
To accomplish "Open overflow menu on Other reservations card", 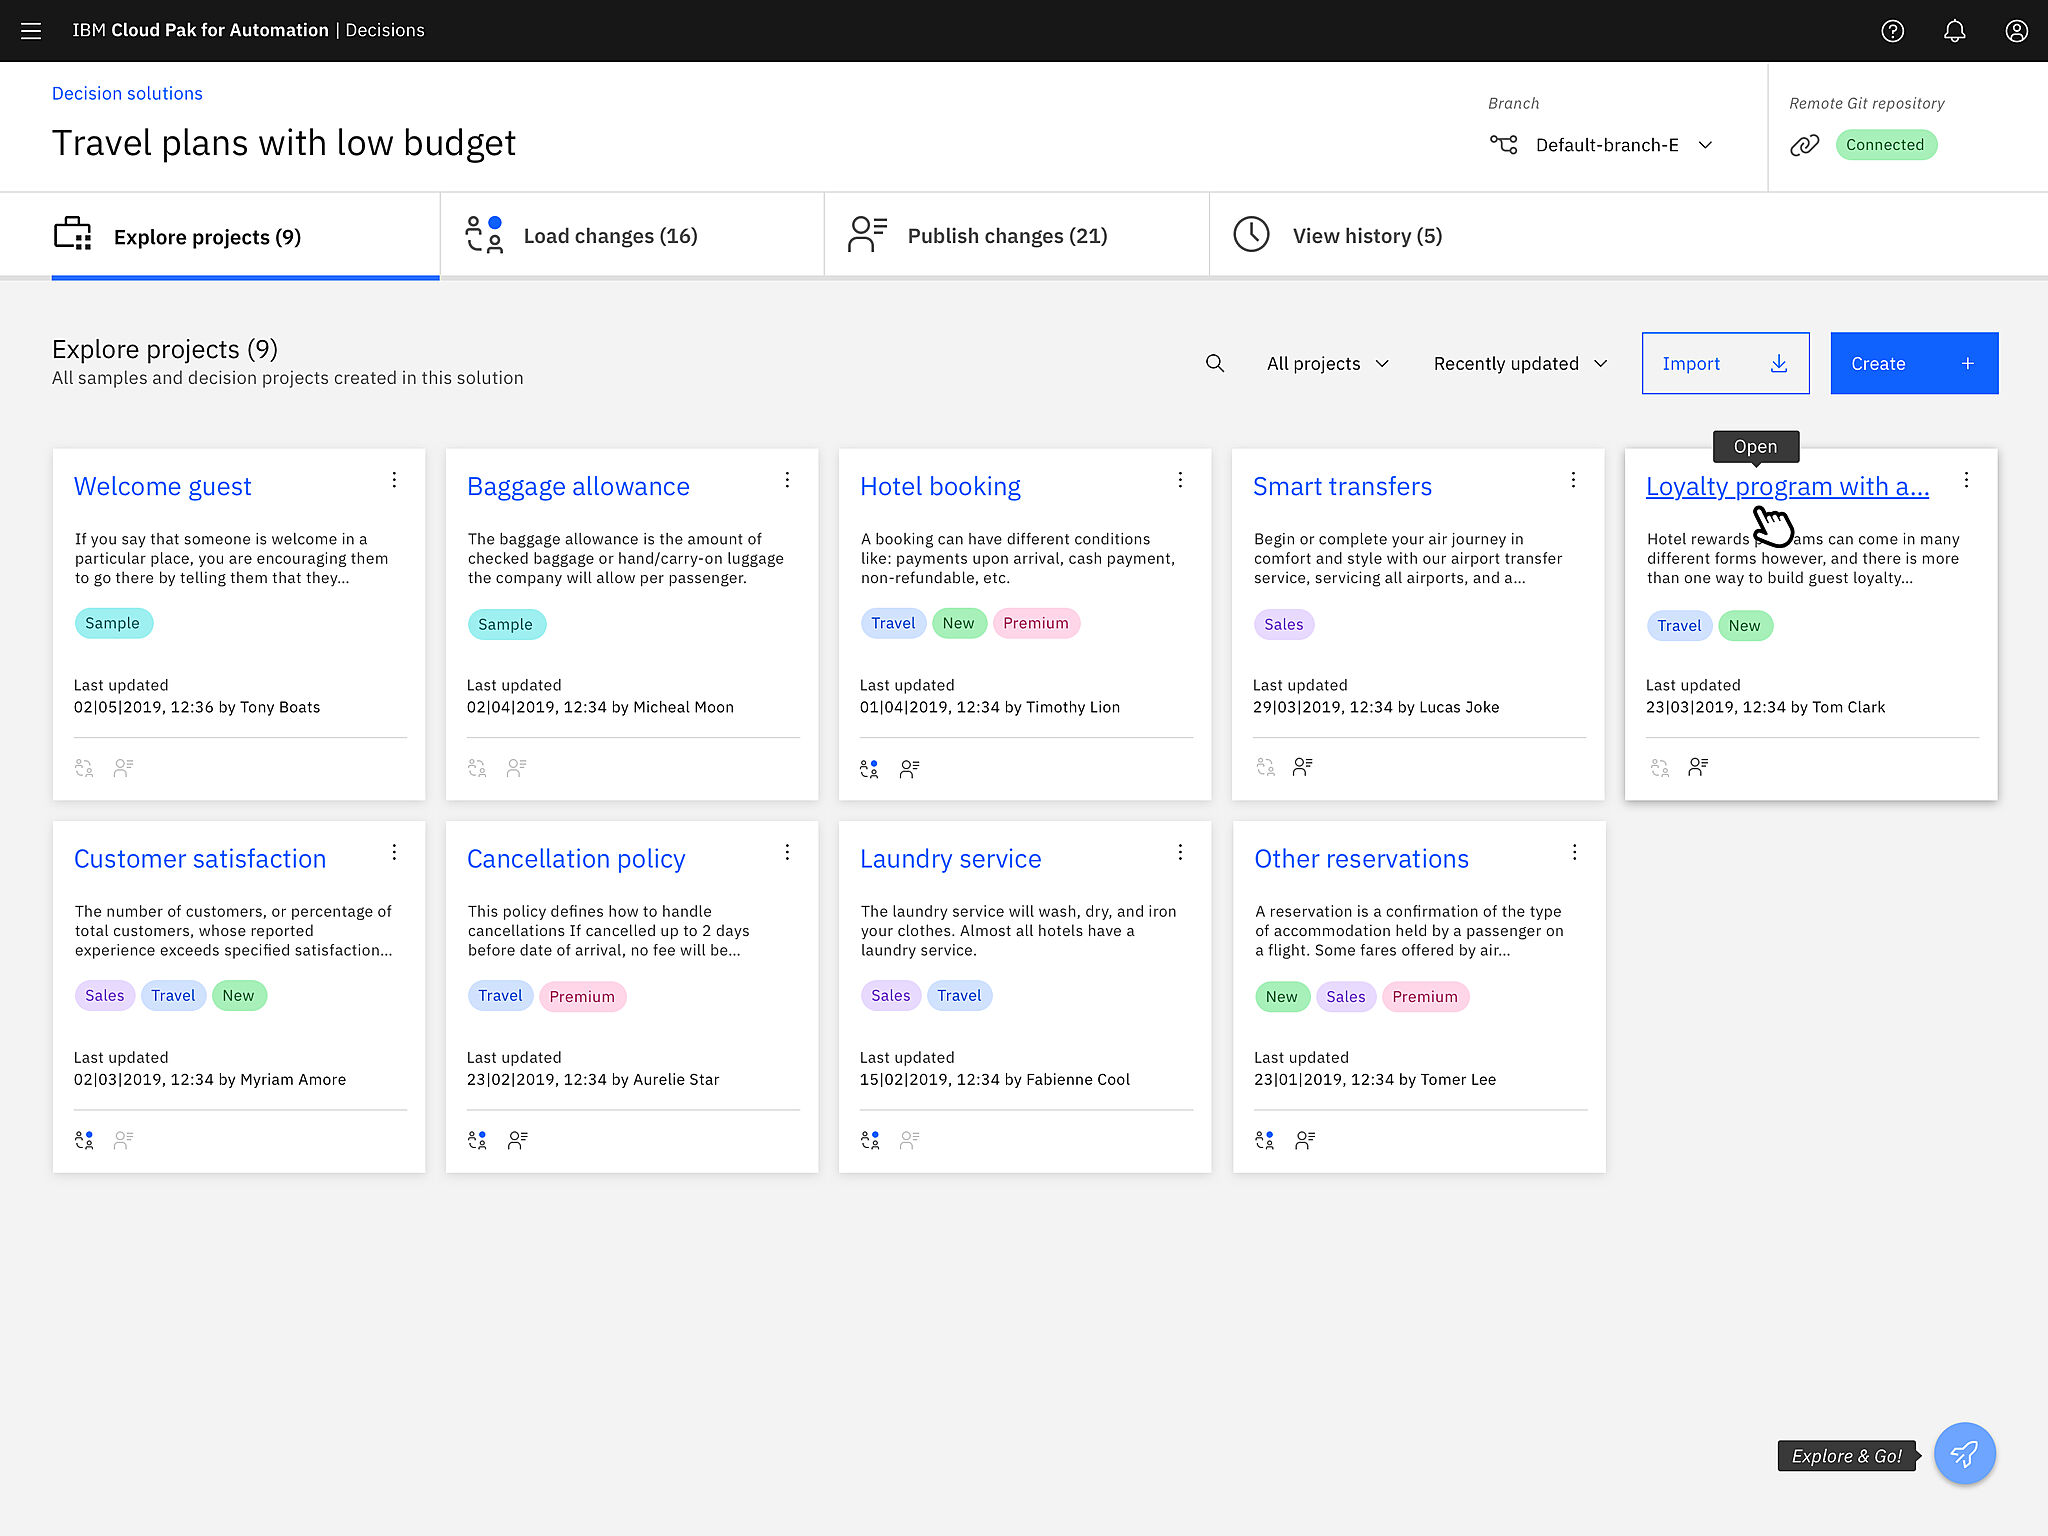I will 1575,852.
